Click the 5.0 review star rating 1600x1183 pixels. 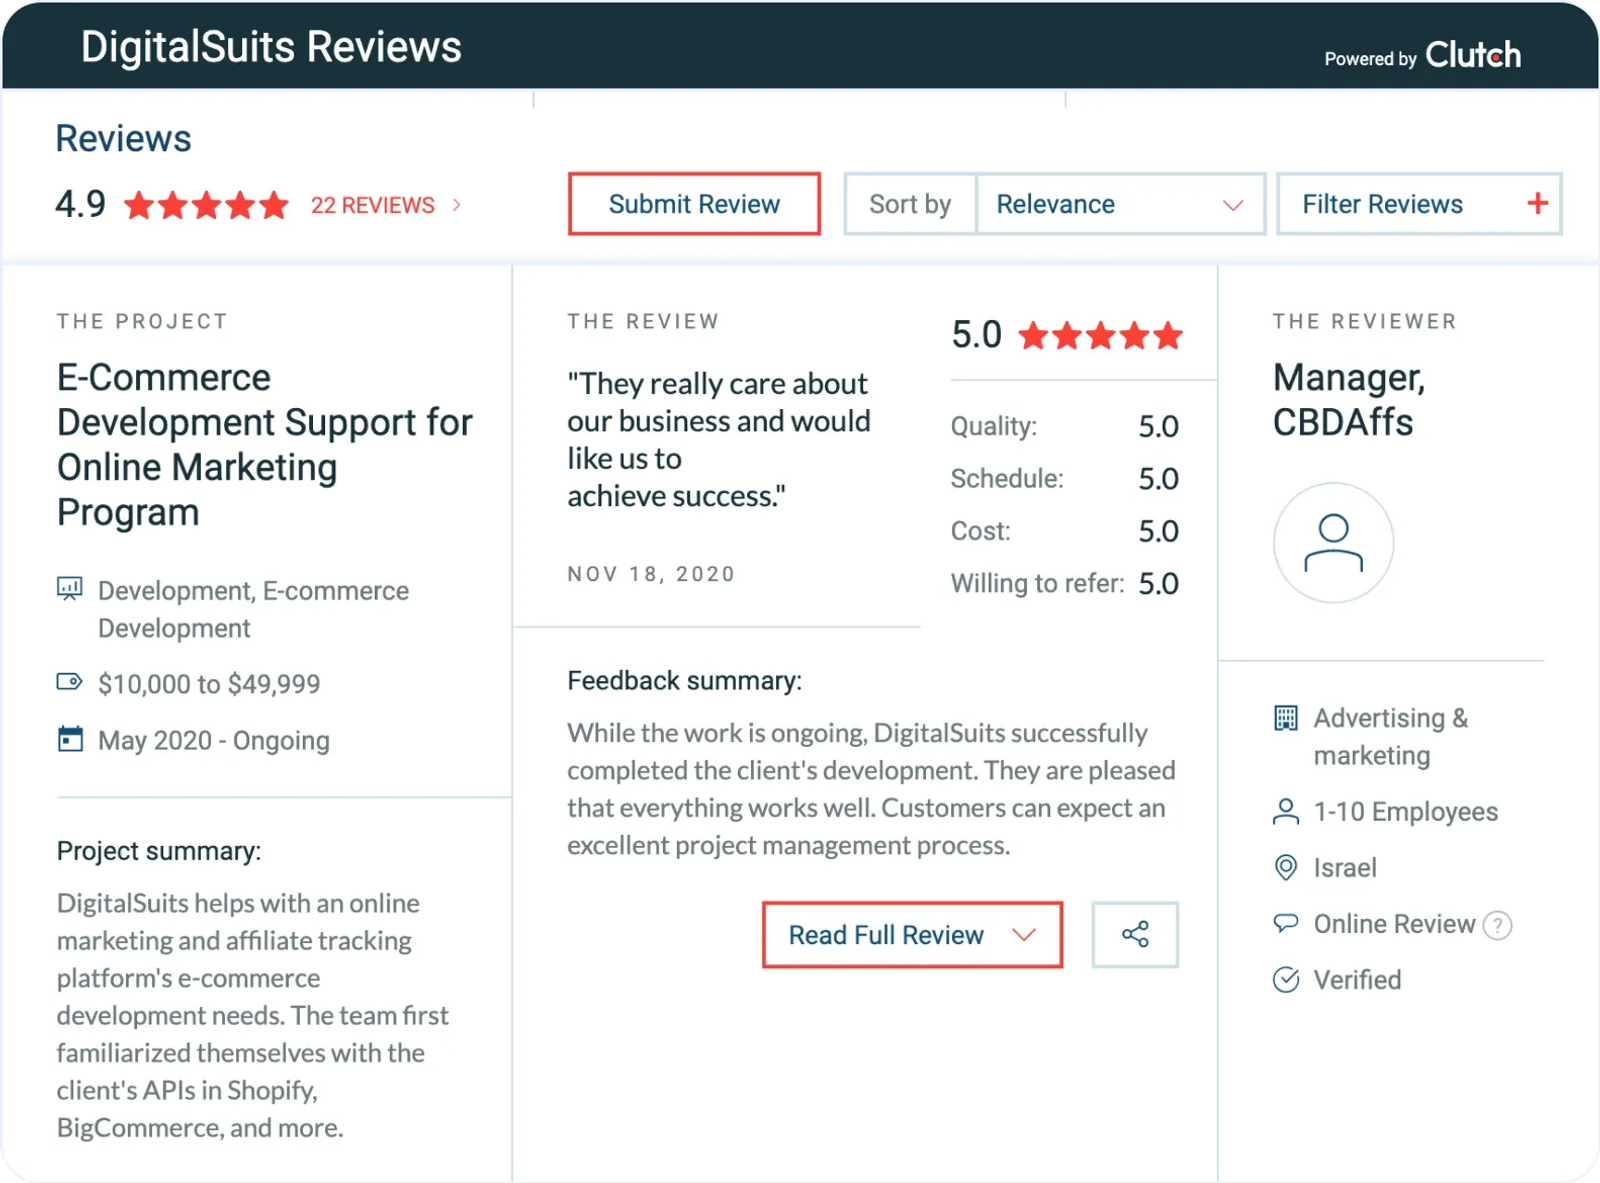1100,335
